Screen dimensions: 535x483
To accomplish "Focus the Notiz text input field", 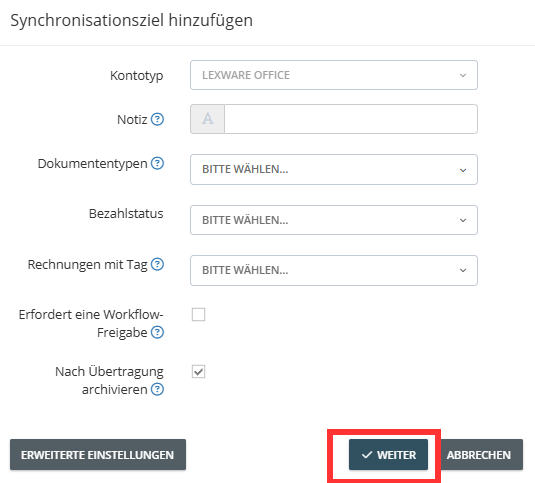I will click(351, 119).
